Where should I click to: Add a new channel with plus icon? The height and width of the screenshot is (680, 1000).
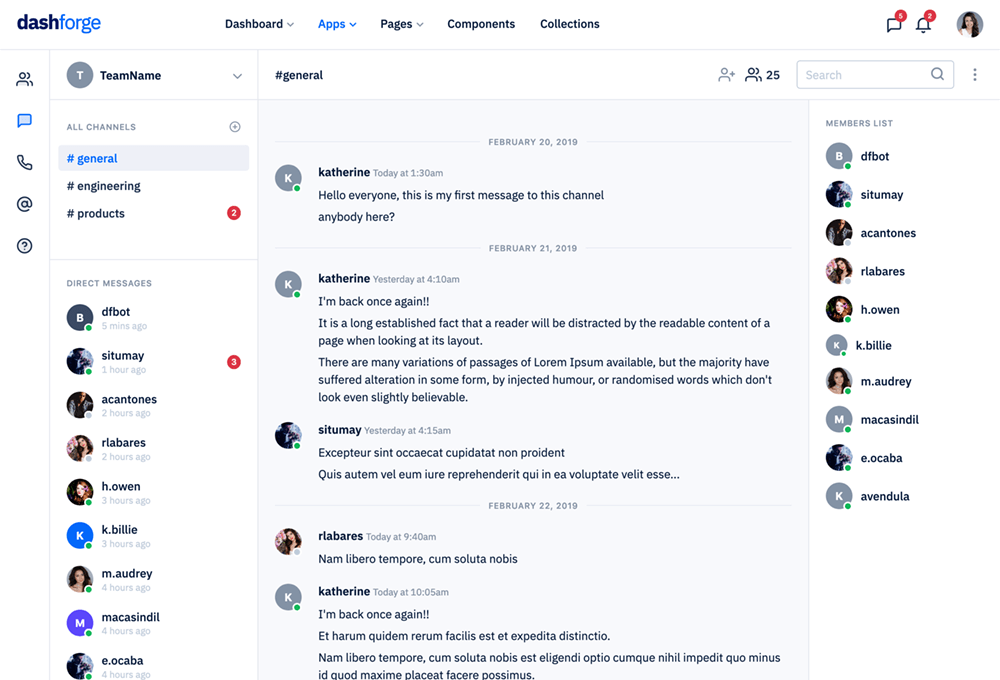point(235,127)
